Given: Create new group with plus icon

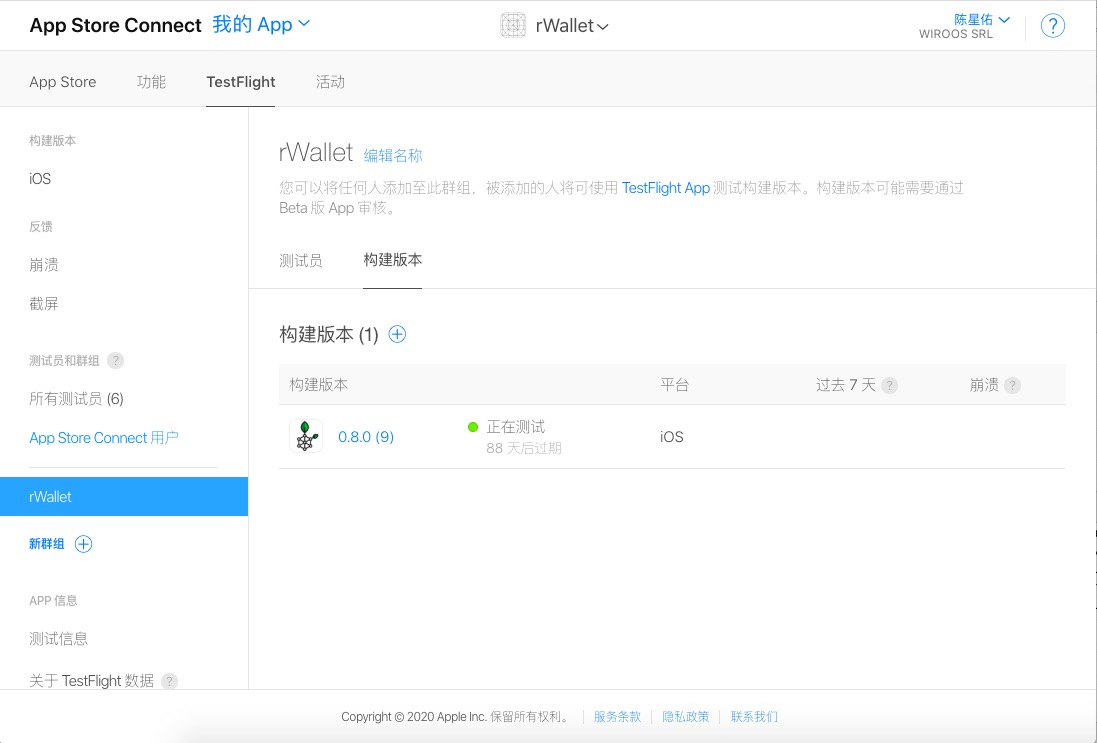Looking at the screenshot, I should click(83, 544).
